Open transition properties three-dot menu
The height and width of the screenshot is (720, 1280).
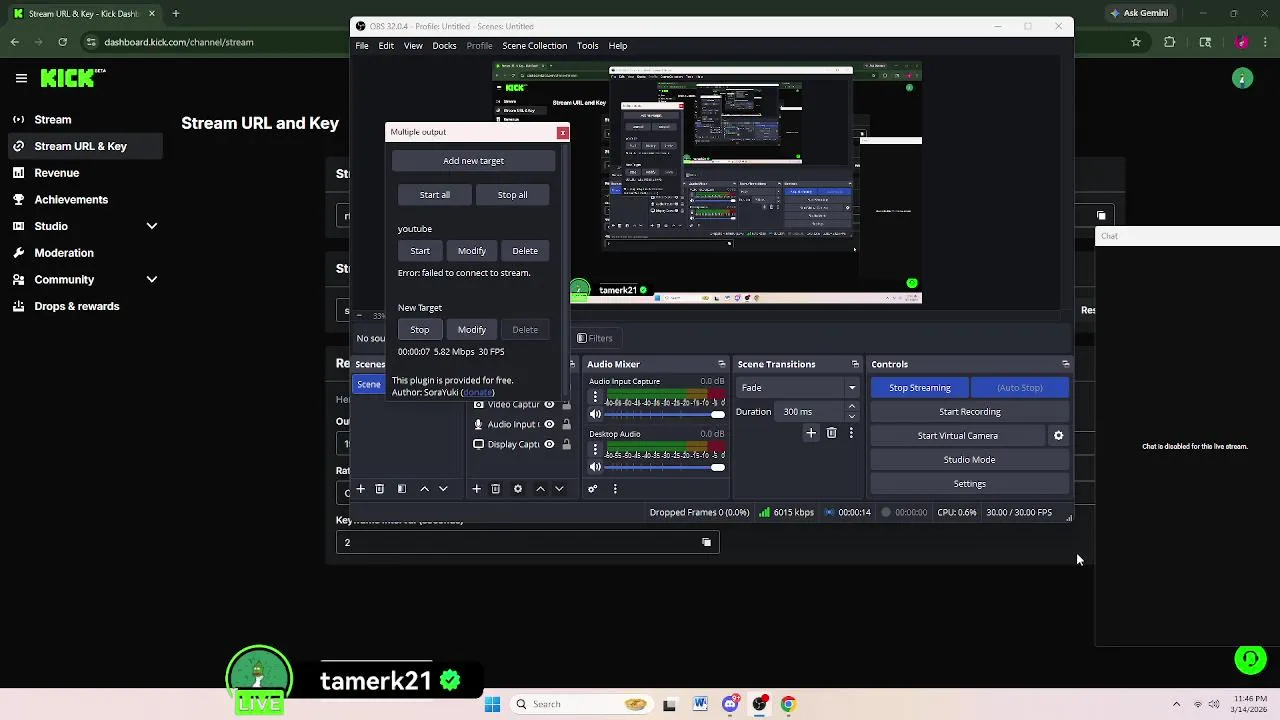point(851,433)
